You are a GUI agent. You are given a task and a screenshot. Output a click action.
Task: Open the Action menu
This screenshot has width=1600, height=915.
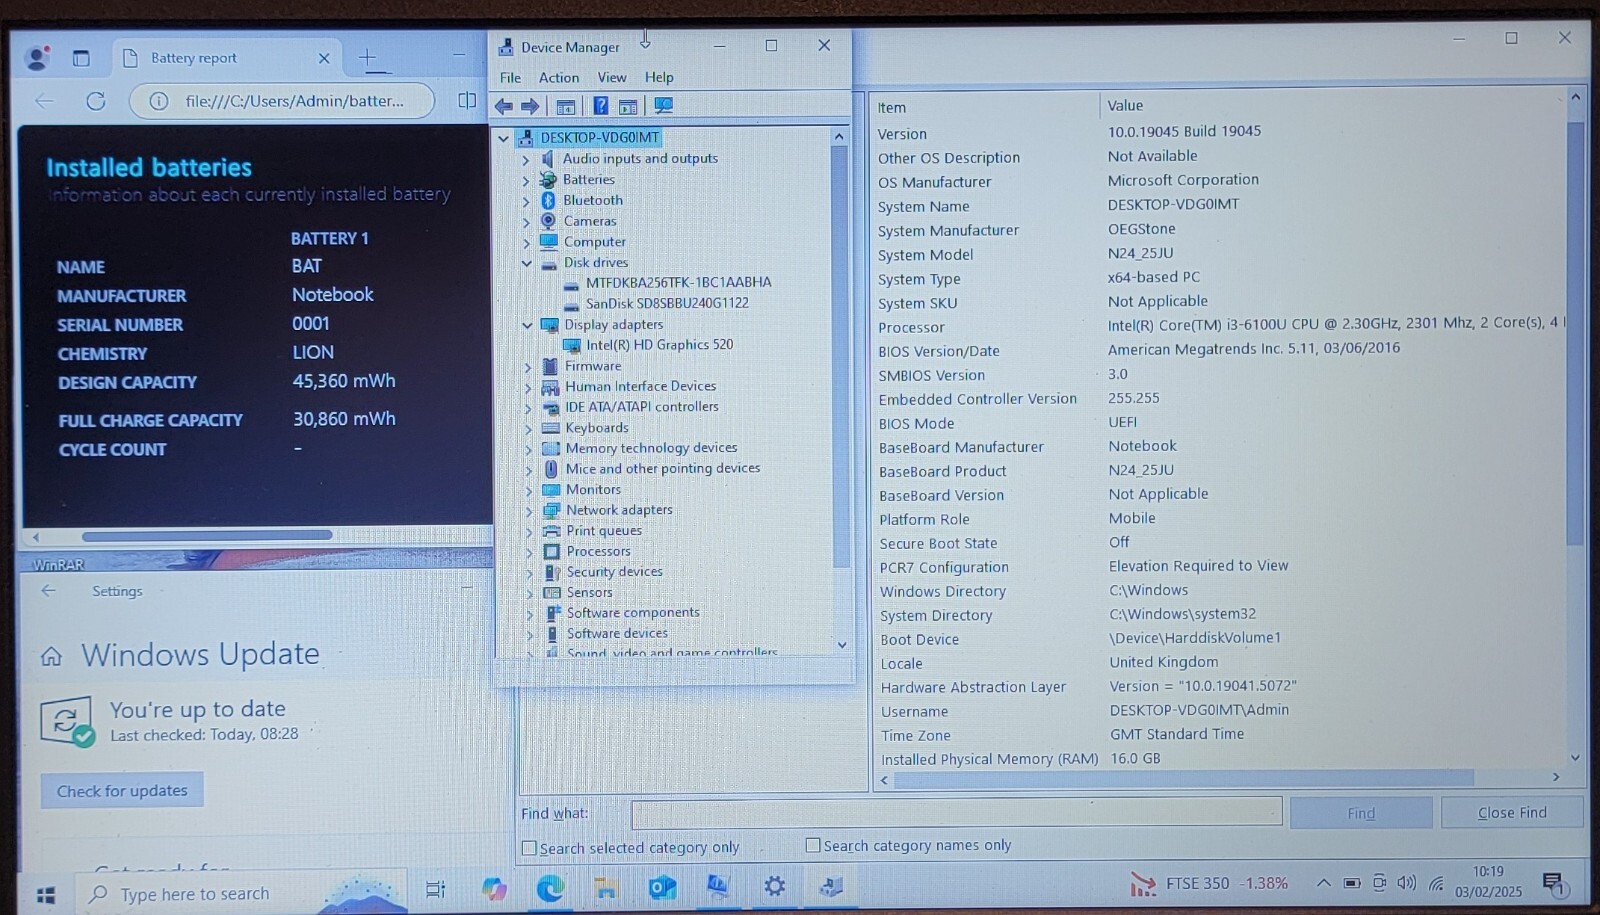pyautogui.click(x=559, y=77)
